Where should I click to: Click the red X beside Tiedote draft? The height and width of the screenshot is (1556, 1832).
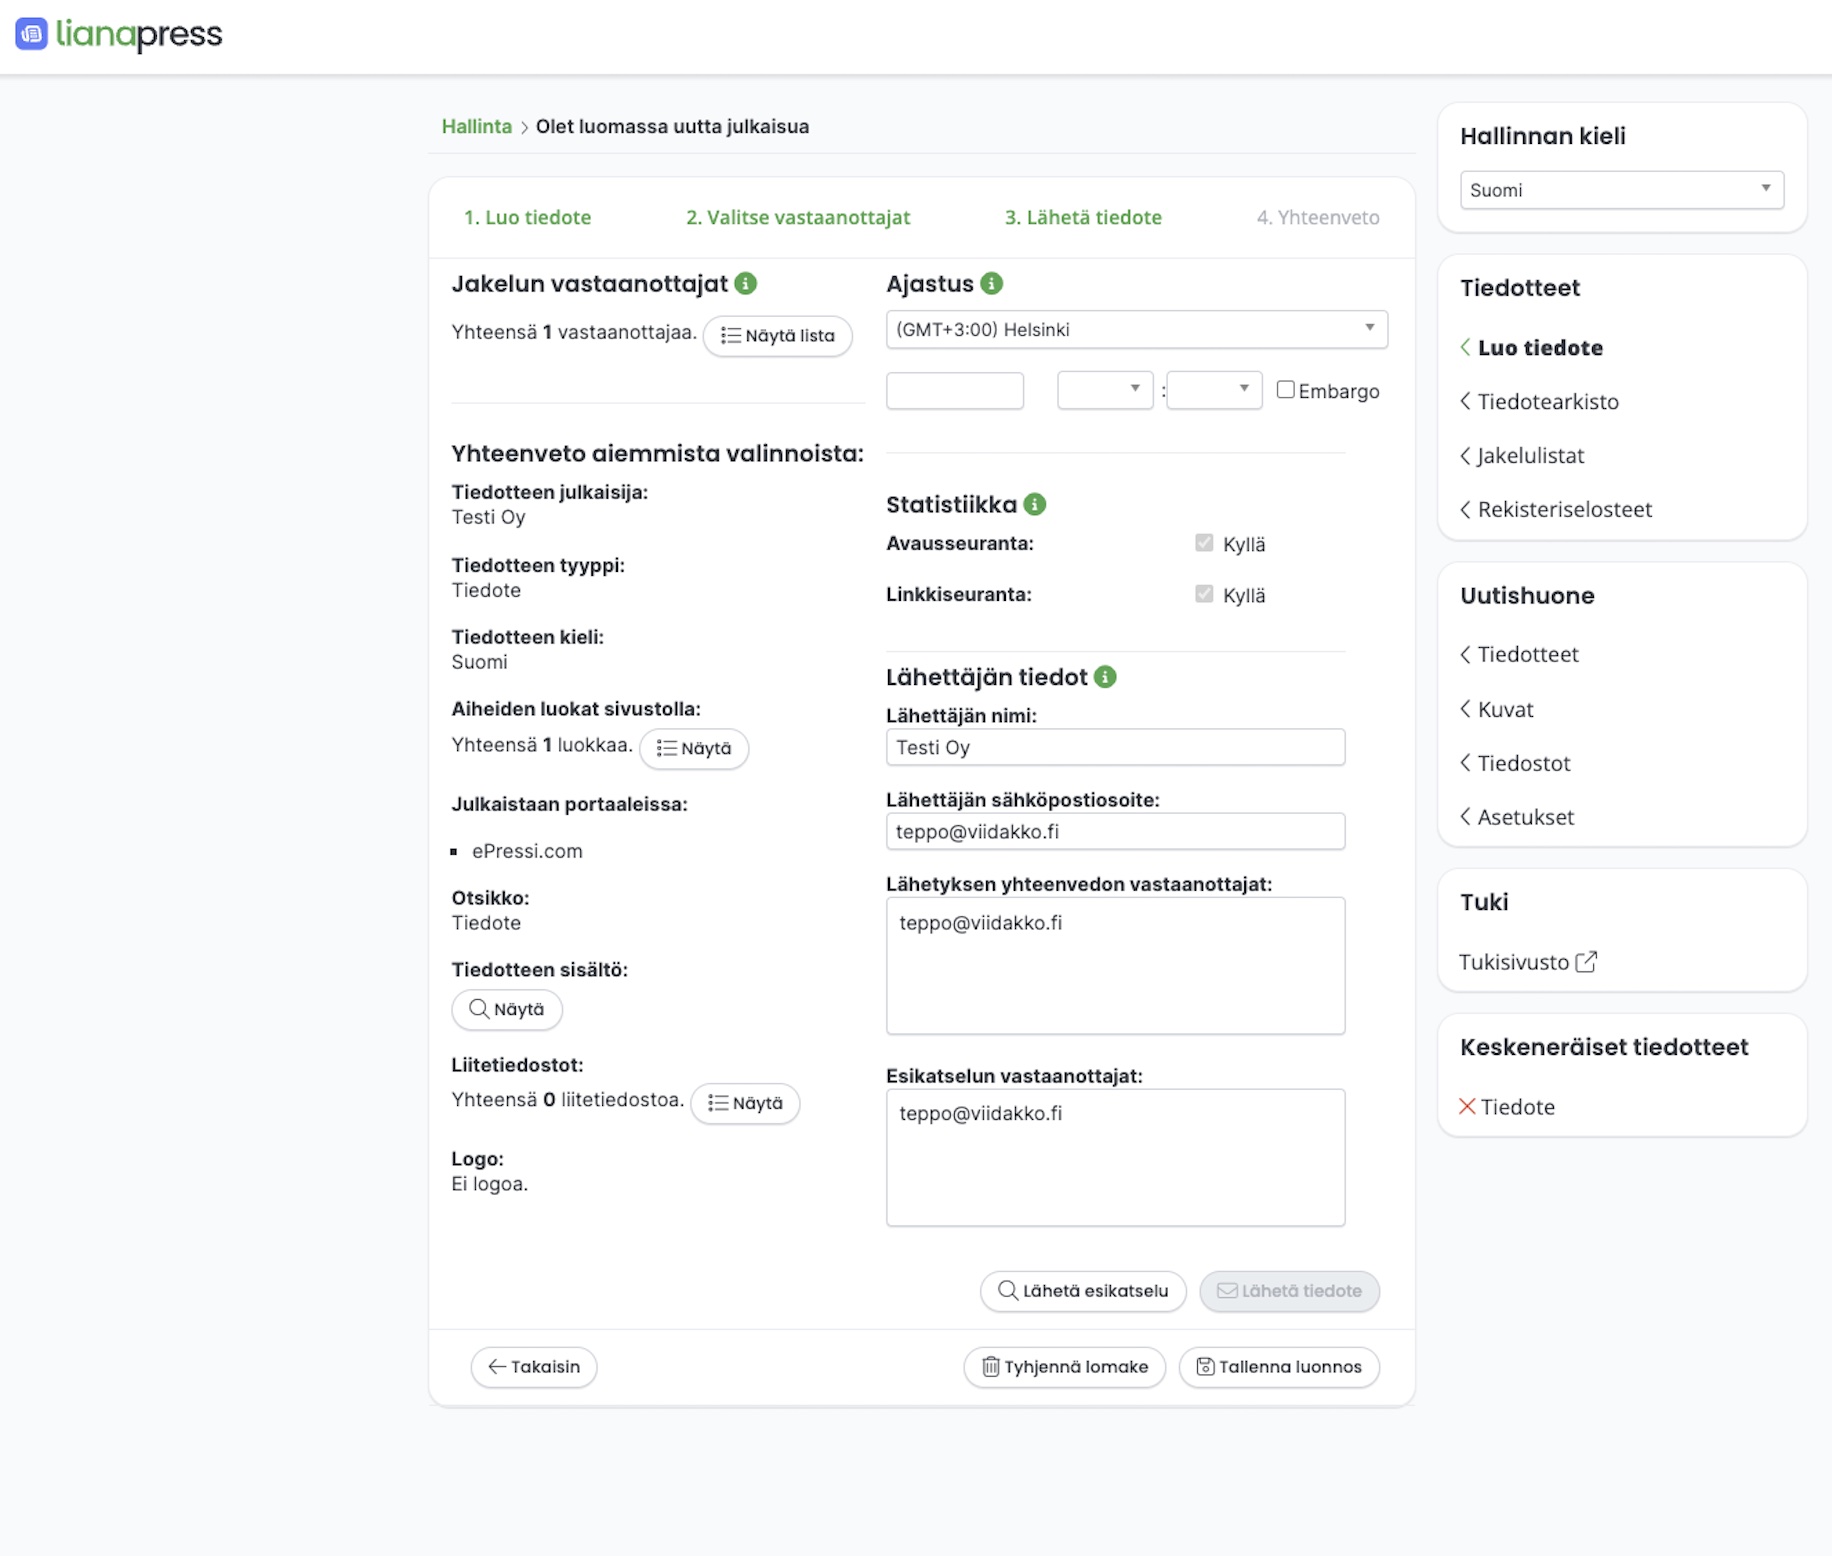click(1467, 1106)
